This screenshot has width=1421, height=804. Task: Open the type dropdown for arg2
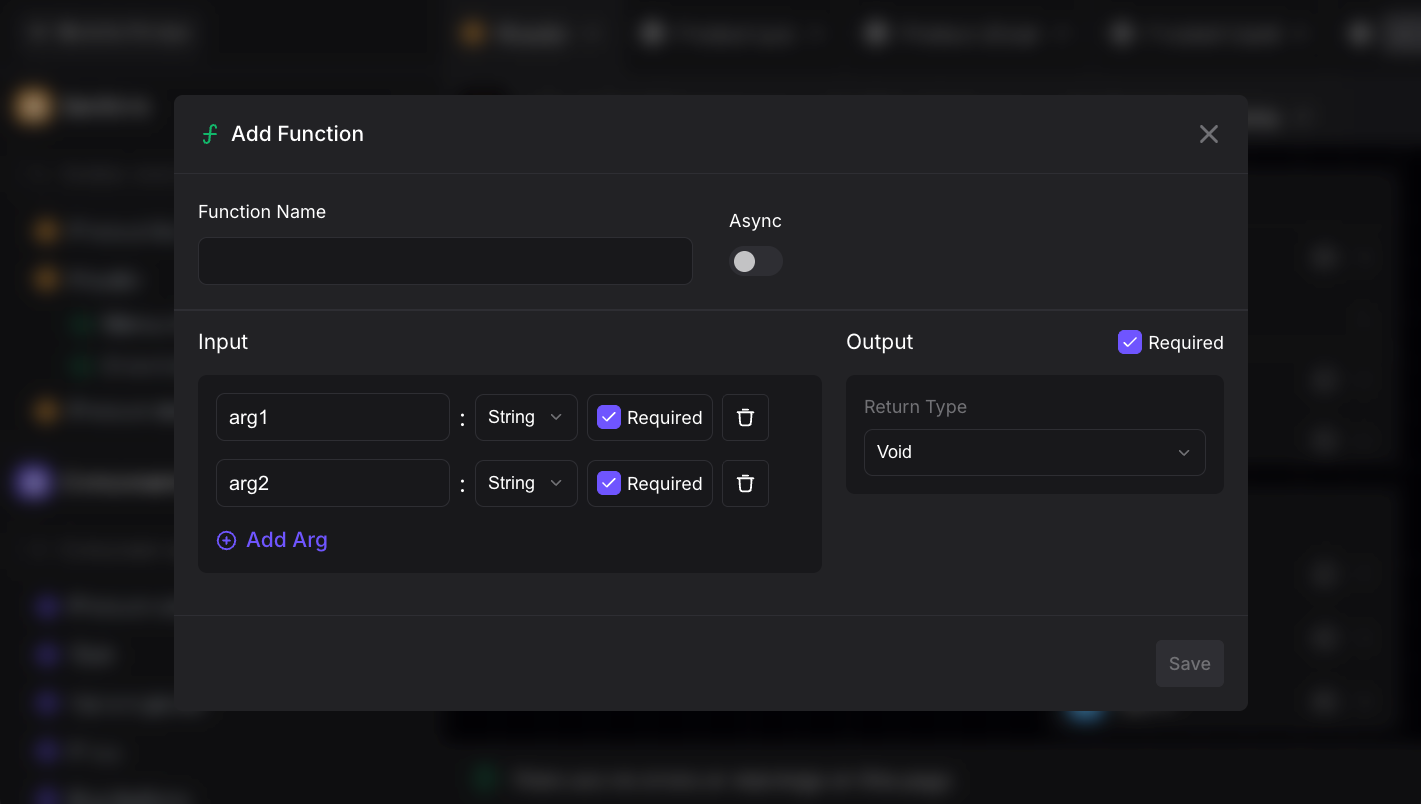[526, 483]
